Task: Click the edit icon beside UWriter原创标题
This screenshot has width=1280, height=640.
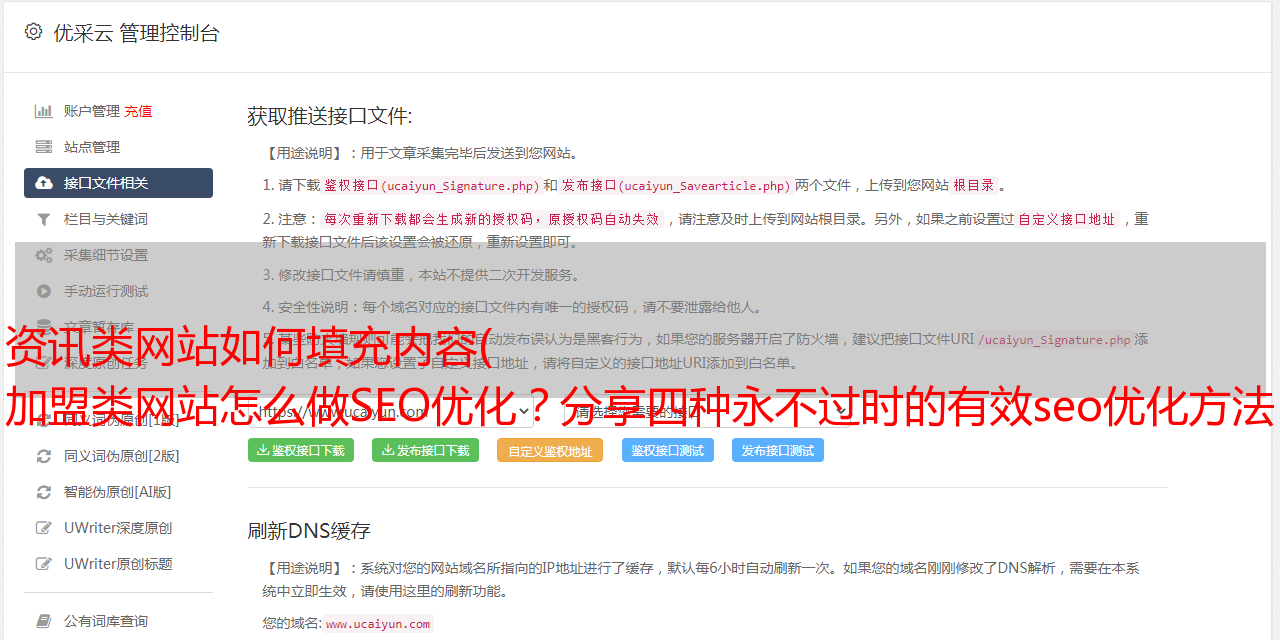Action: pos(44,564)
